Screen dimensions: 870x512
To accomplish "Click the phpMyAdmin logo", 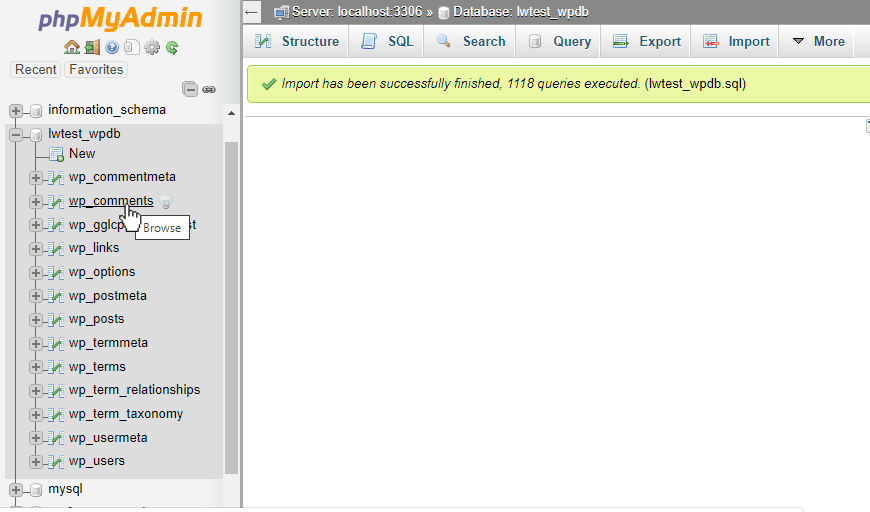I will point(120,19).
